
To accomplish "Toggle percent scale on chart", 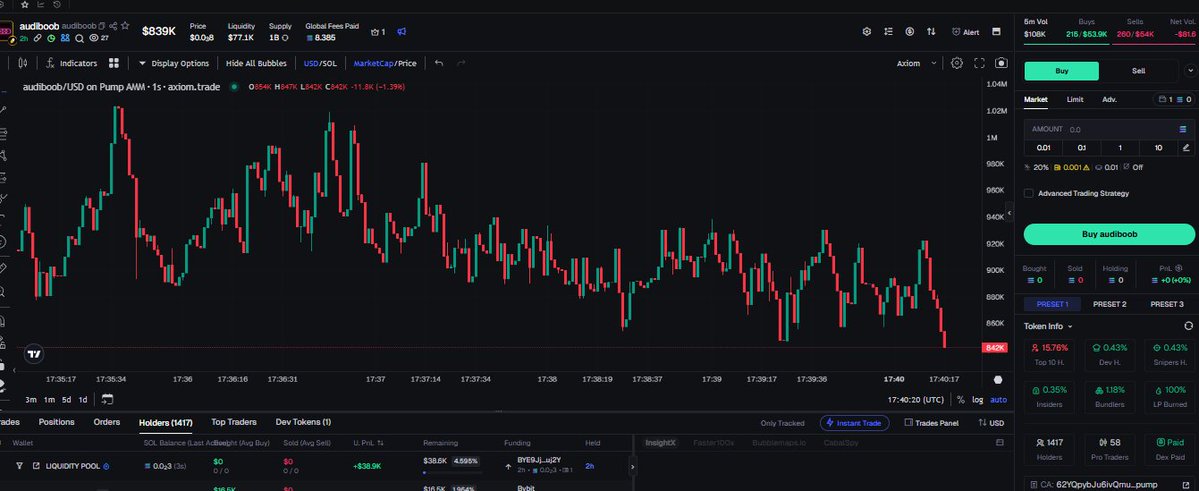I will point(960,399).
